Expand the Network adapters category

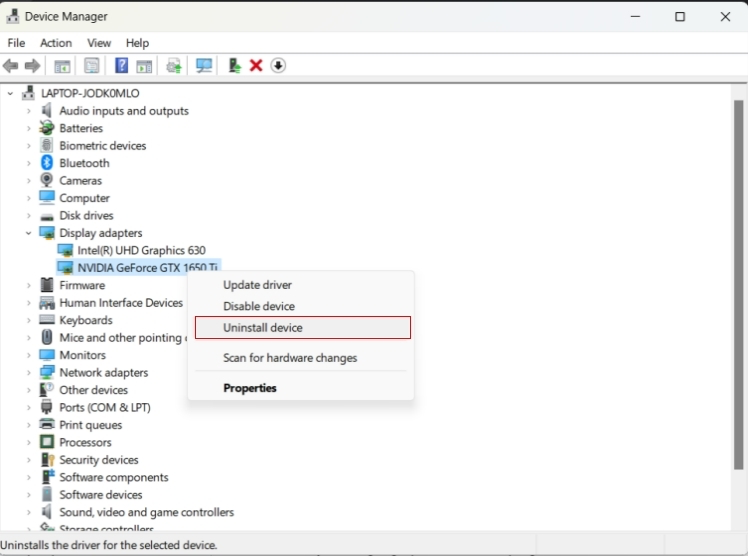coord(29,372)
